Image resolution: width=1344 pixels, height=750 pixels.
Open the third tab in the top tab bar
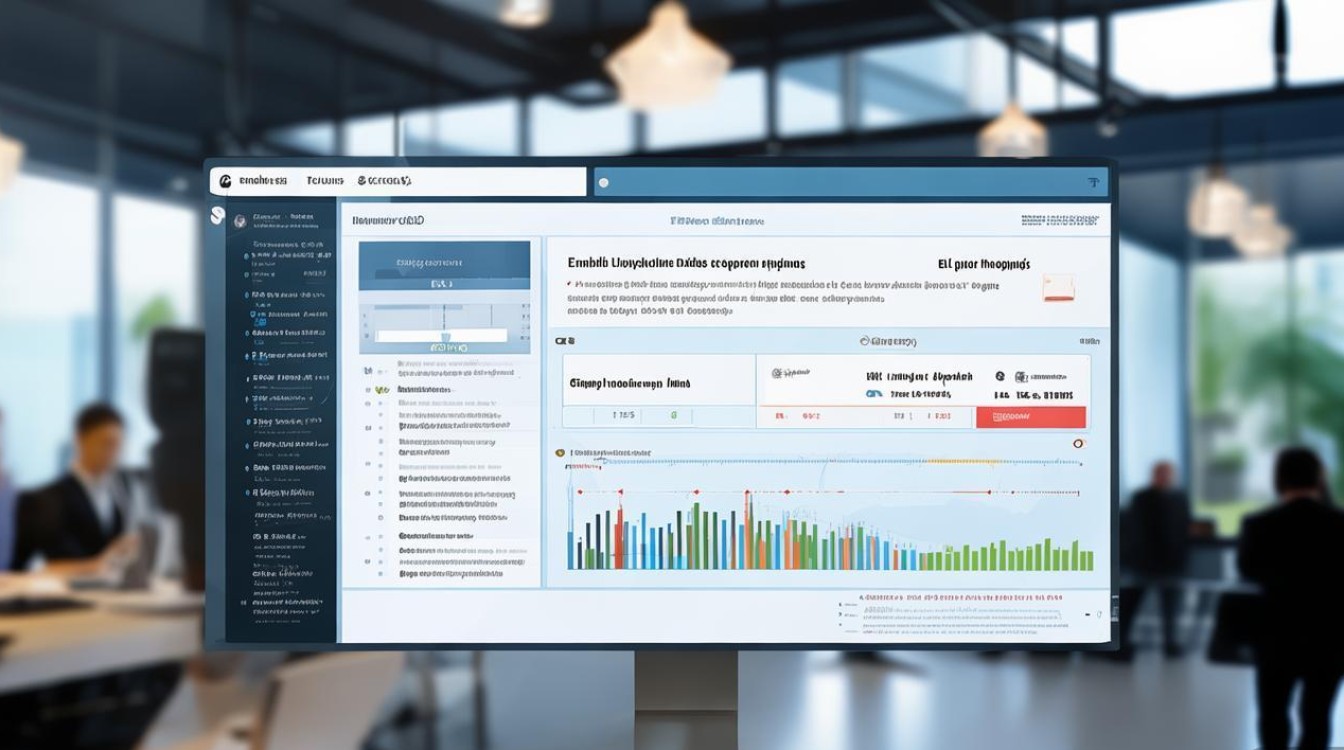pos(384,181)
